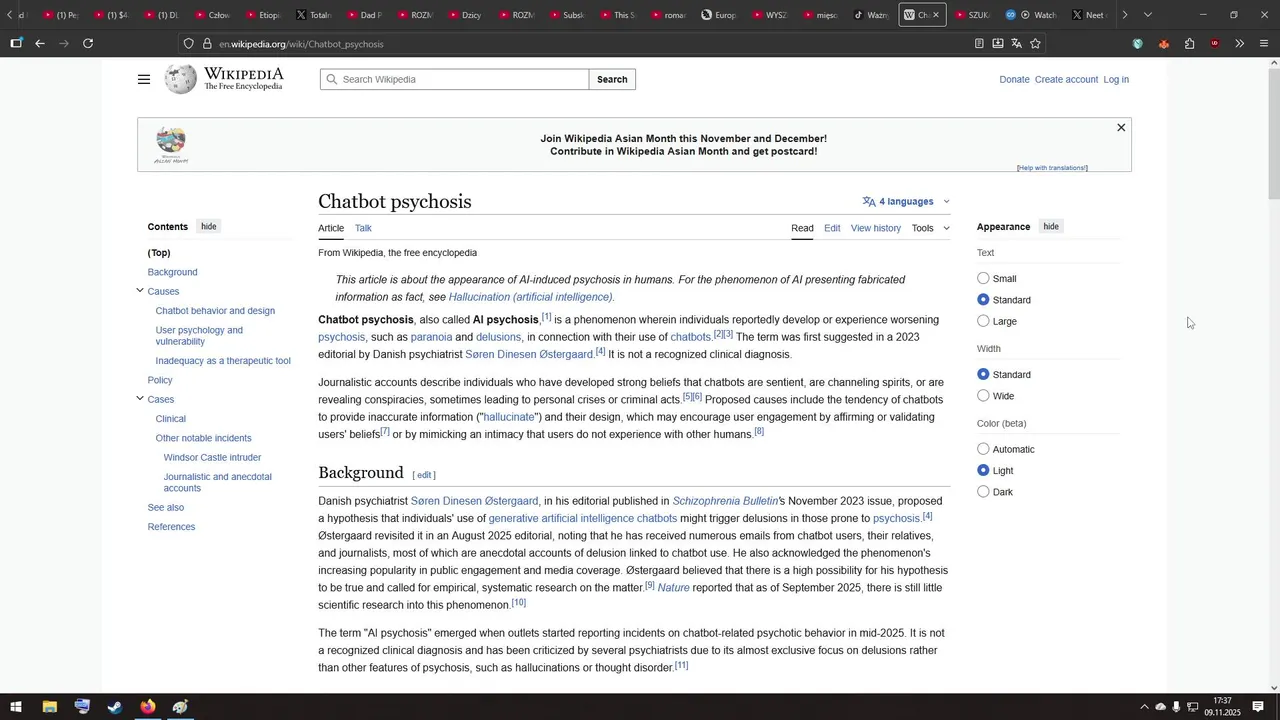Click the edit link beside Background heading

tap(424, 475)
